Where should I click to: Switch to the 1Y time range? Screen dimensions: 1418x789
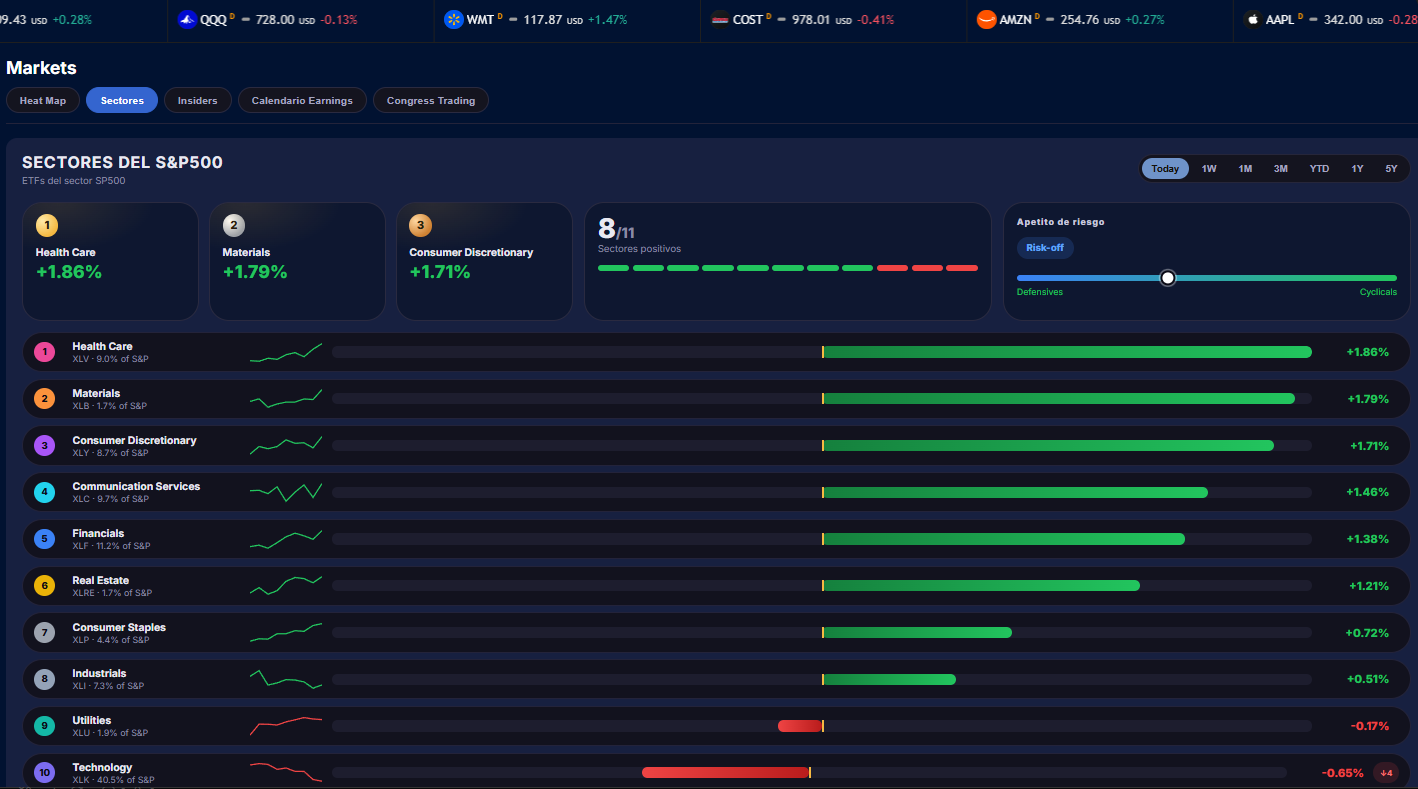[1357, 169]
